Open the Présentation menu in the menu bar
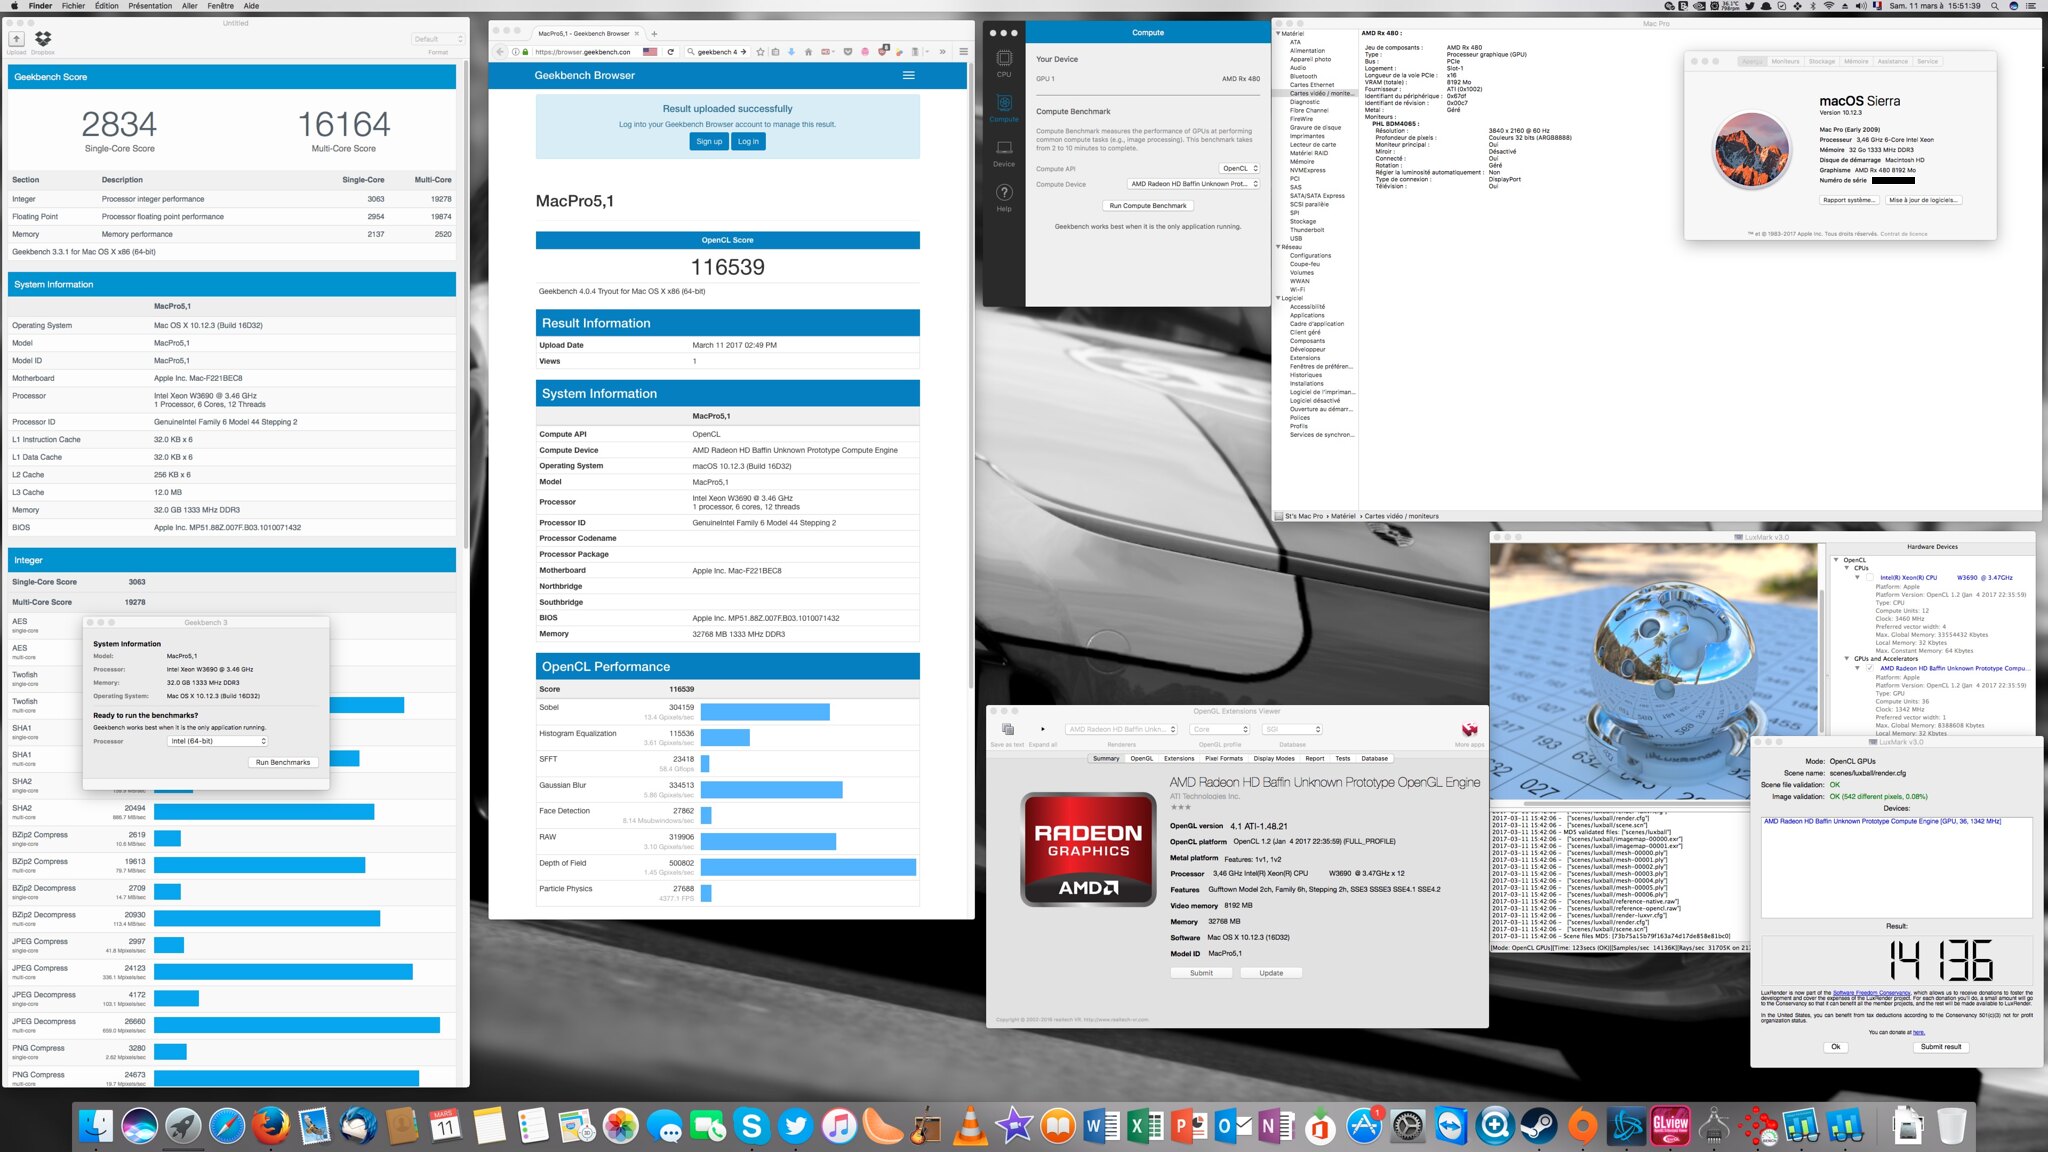The height and width of the screenshot is (1152, 2048). (150, 6)
